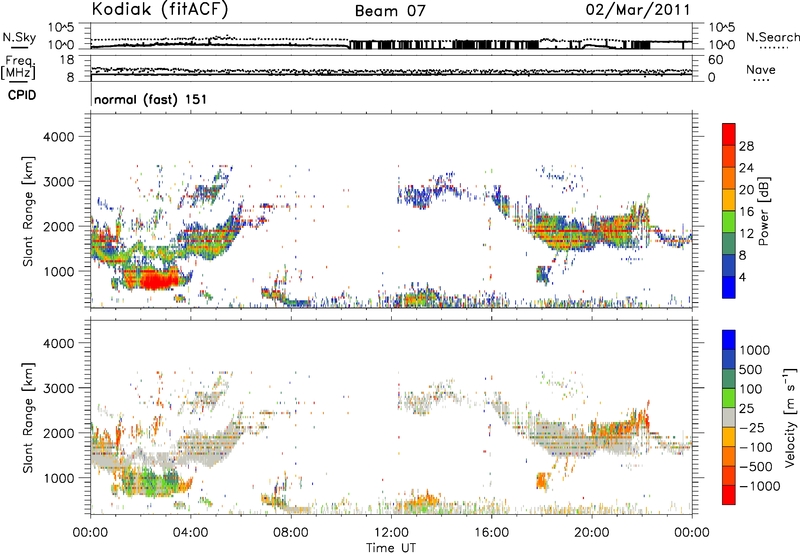This screenshot has height=554, width=800.
Task: Click the "500" label on Velocity colorbar
Action: (x=751, y=369)
